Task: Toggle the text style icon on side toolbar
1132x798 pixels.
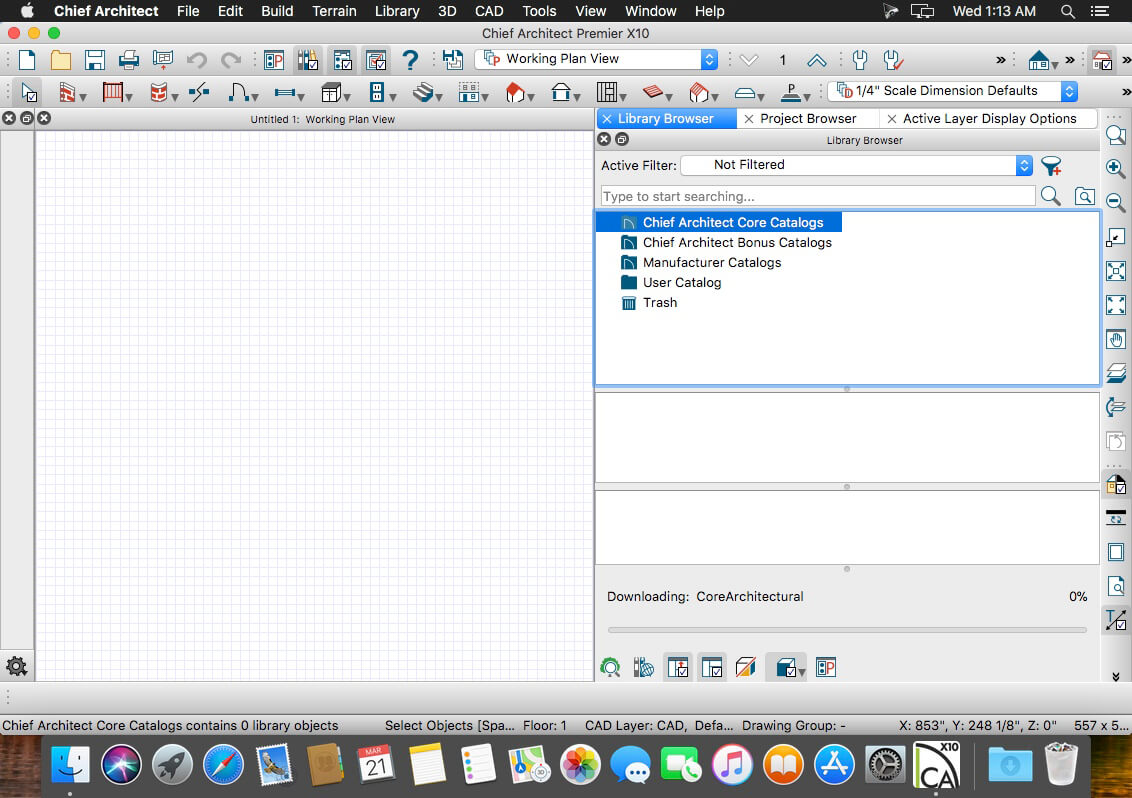Action: 1115,620
